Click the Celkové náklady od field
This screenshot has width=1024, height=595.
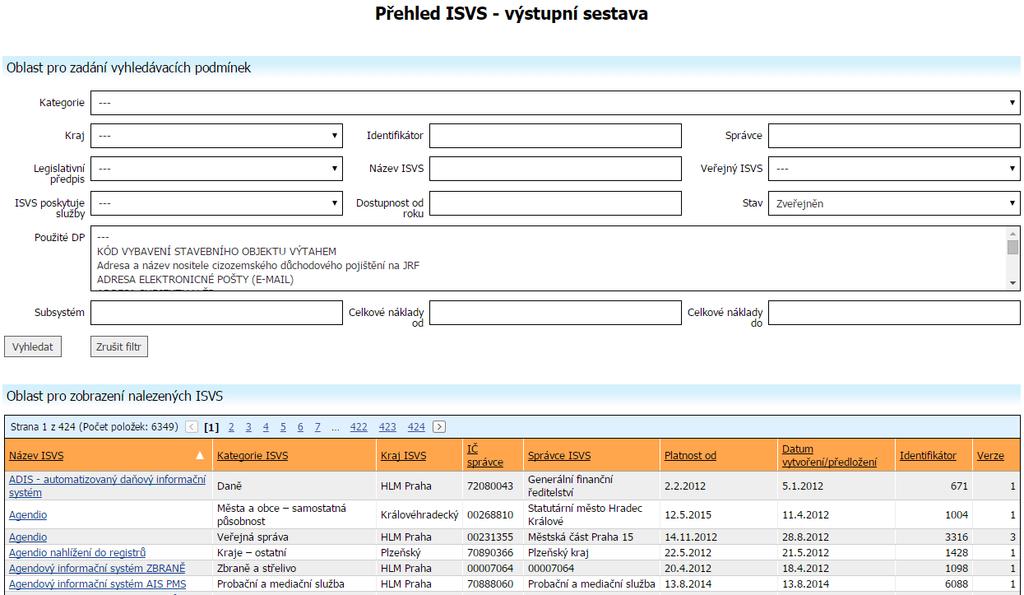click(x=555, y=312)
